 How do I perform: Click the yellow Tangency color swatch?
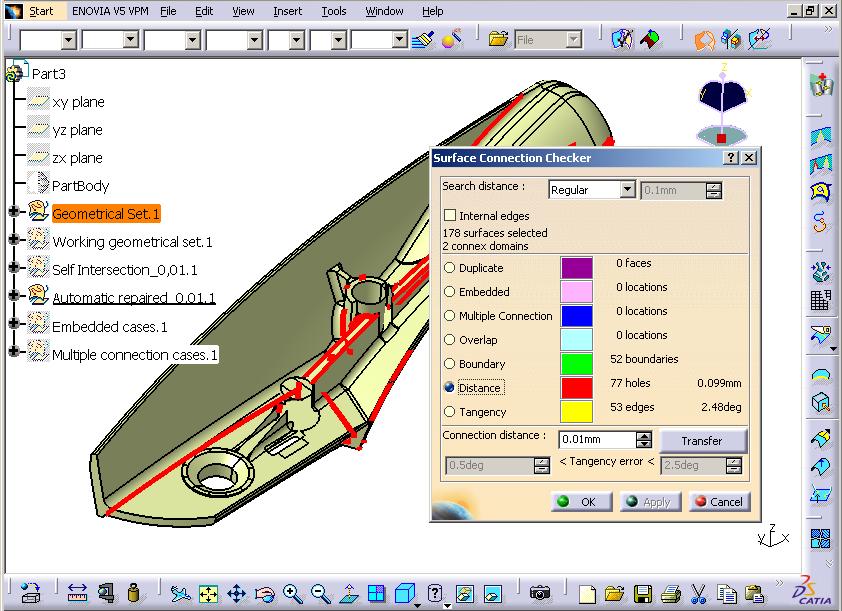(x=577, y=412)
